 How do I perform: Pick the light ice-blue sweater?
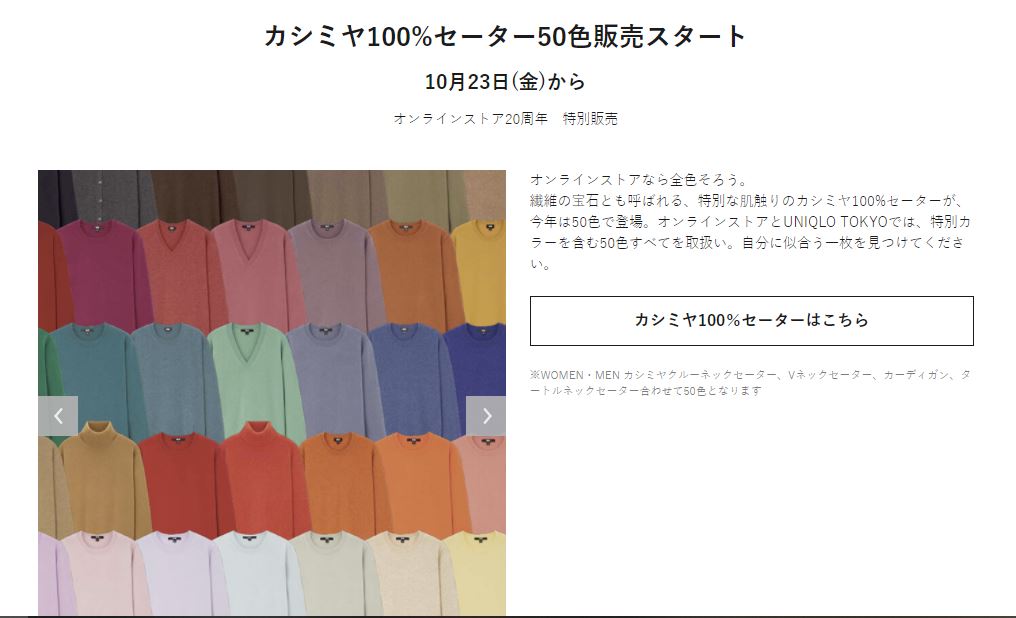[x=254, y=573]
